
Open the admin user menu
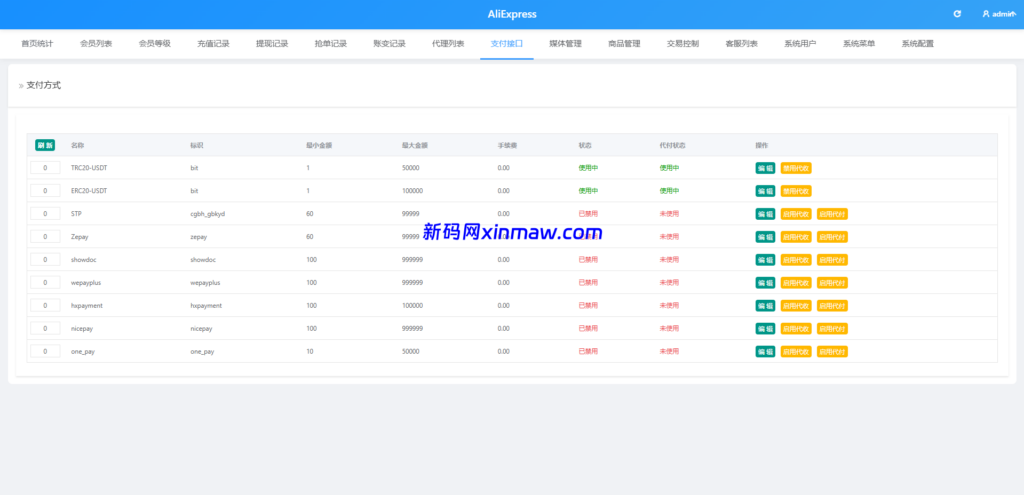click(x=998, y=14)
